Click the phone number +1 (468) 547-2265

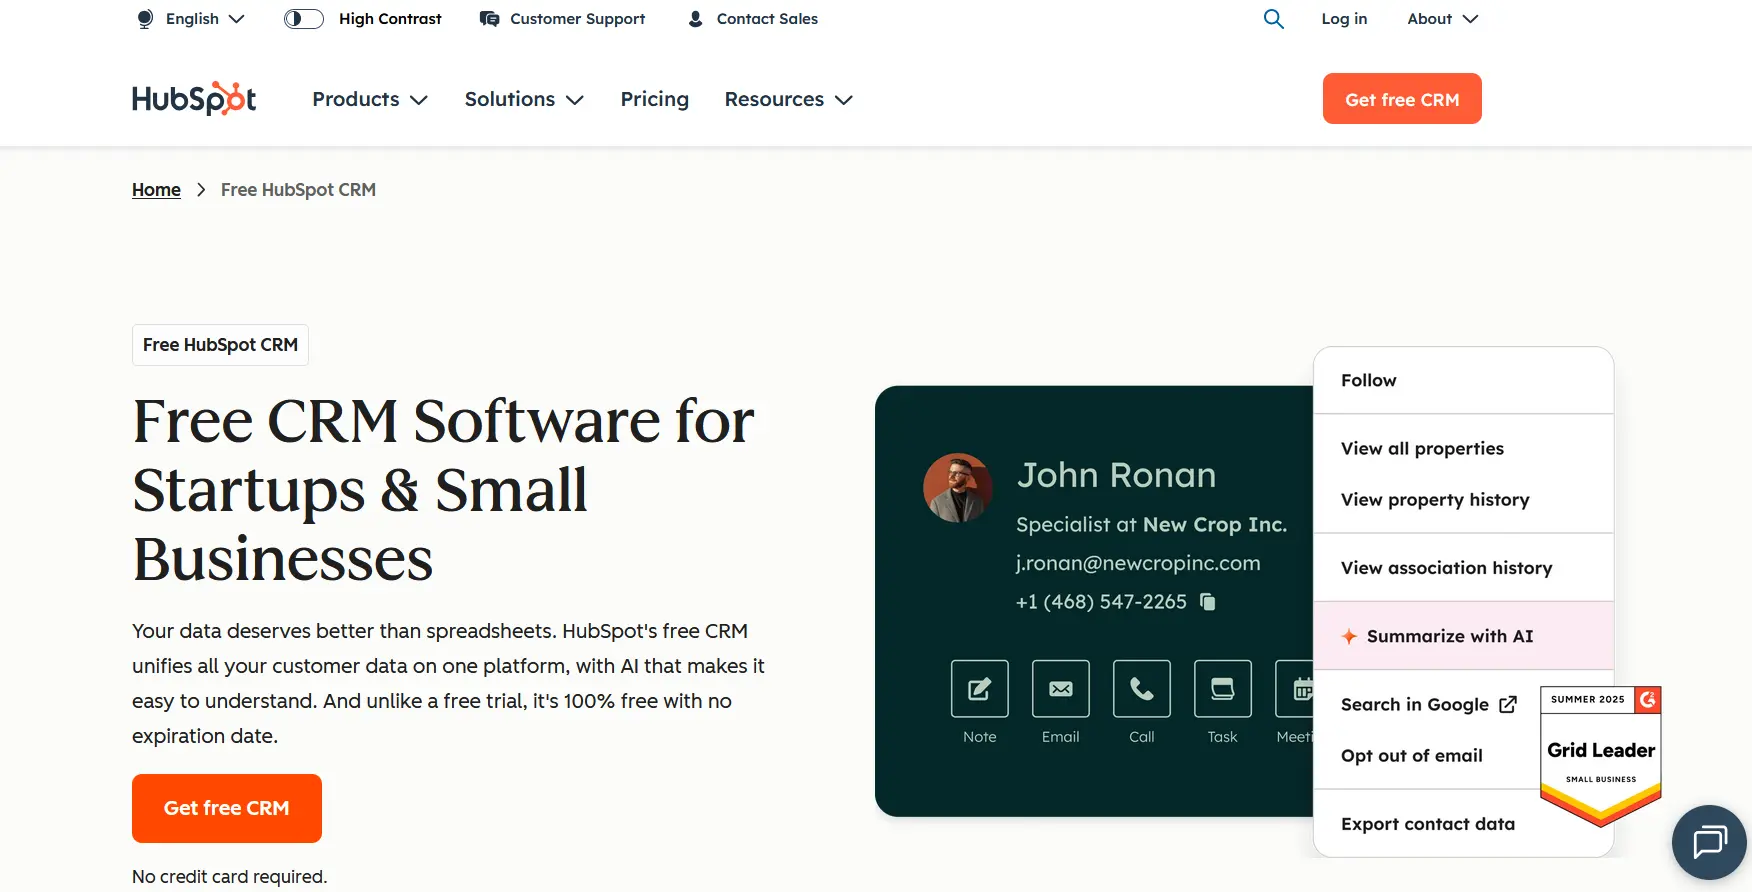(x=1101, y=601)
